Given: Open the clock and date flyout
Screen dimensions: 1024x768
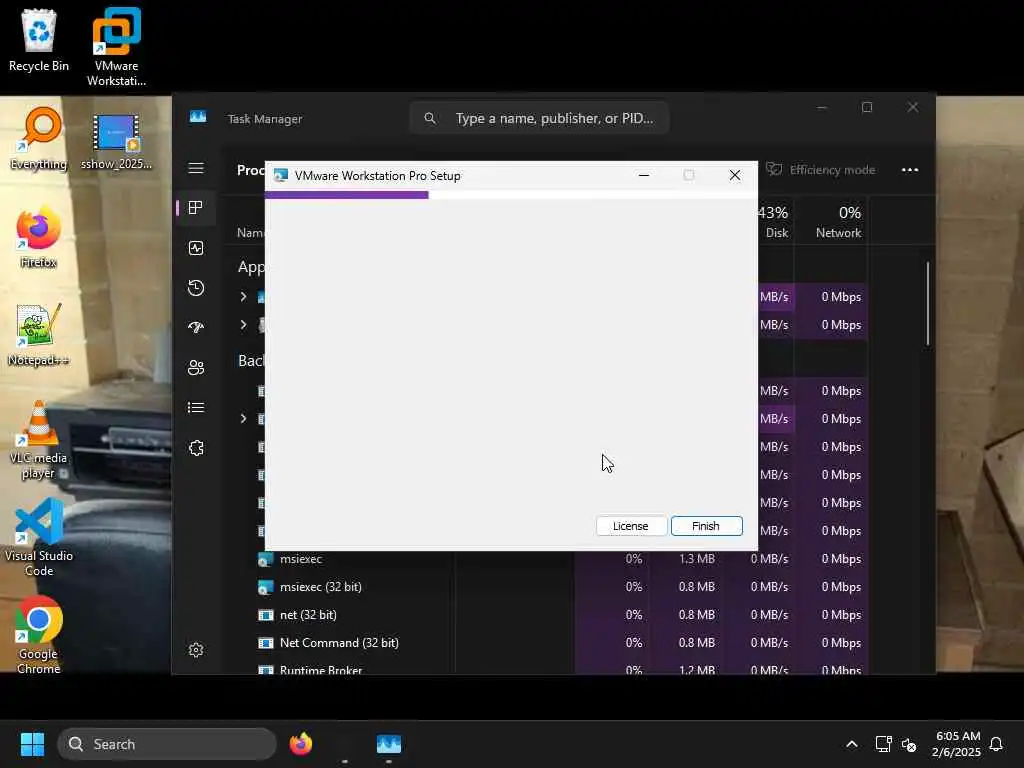Looking at the screenshot, I should tap(956, 744).
